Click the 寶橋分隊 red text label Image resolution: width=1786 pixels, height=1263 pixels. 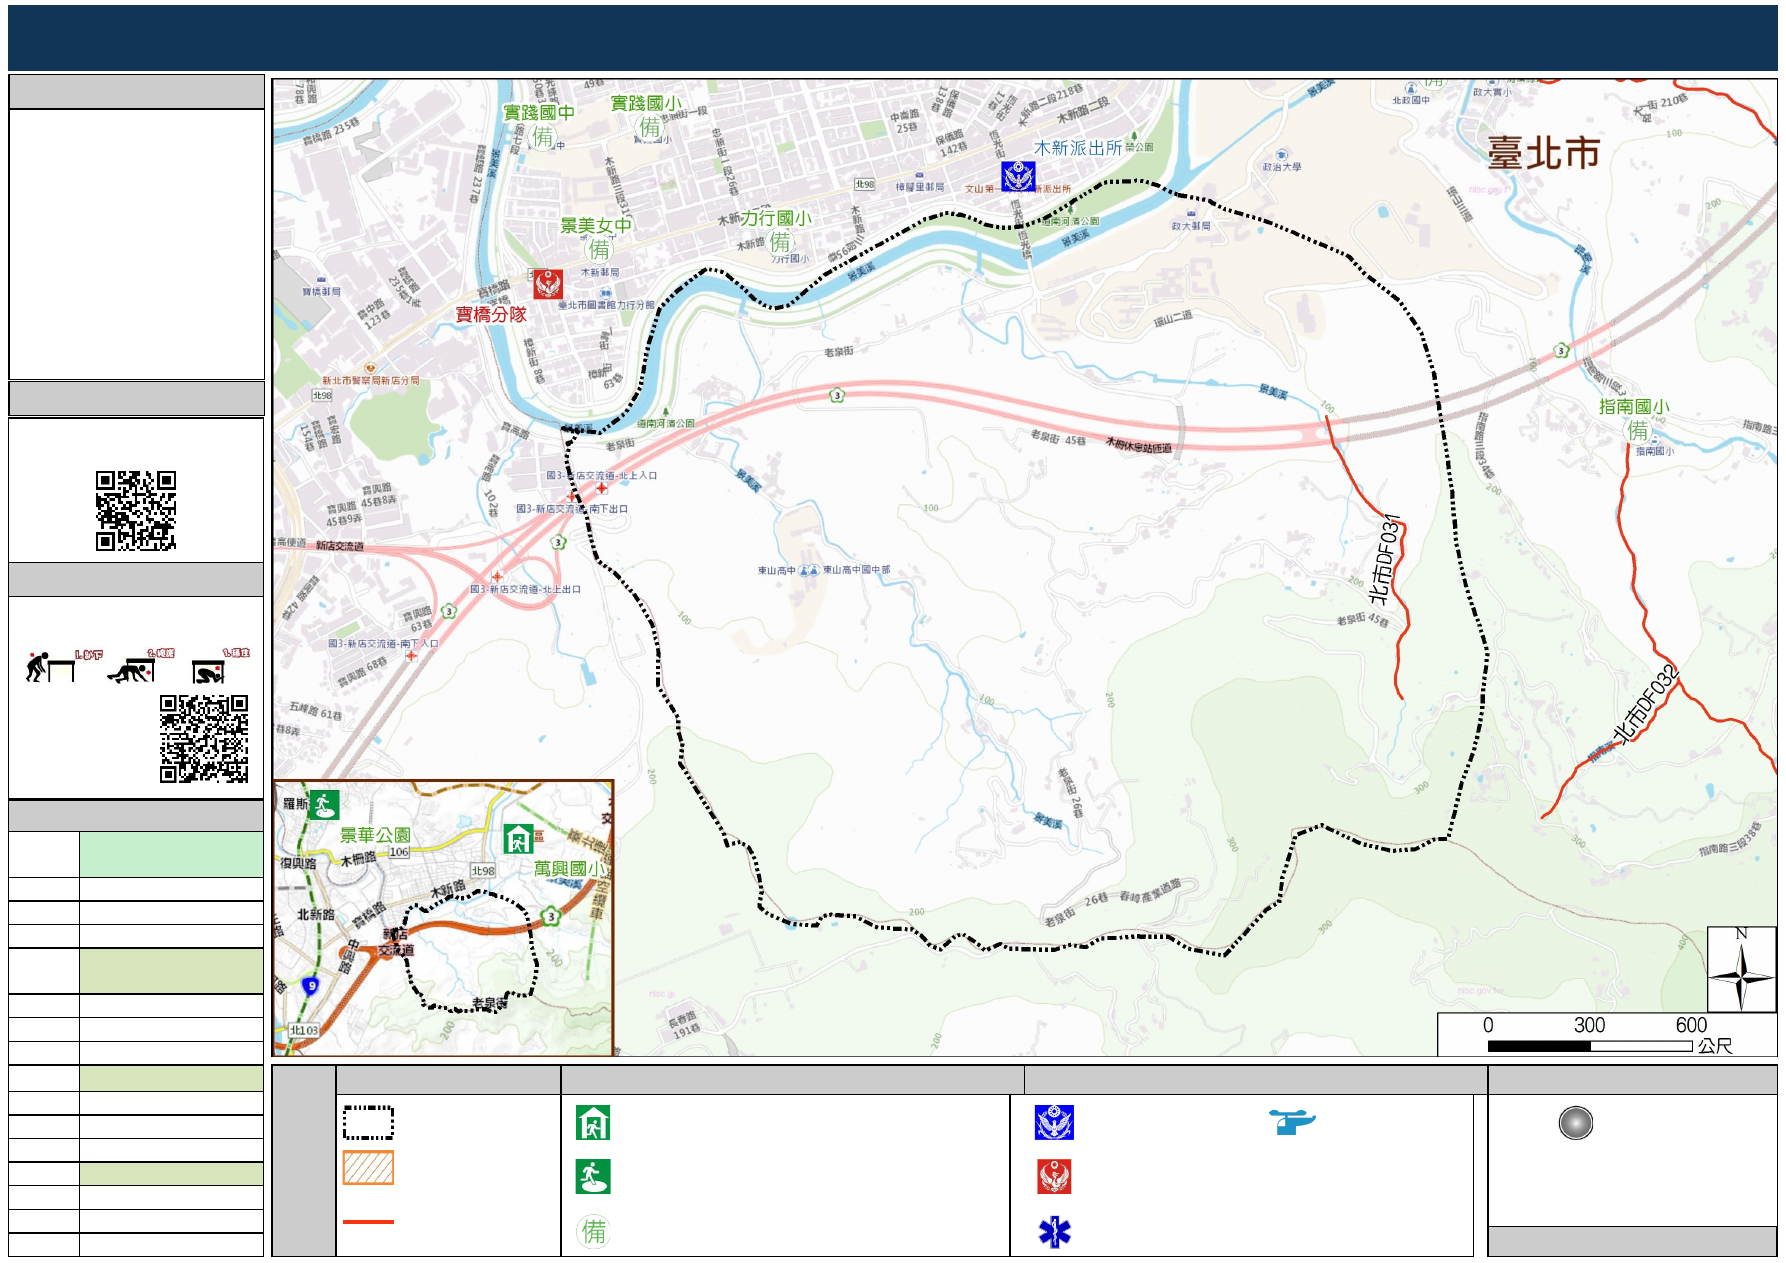click(x=491, y=314)
